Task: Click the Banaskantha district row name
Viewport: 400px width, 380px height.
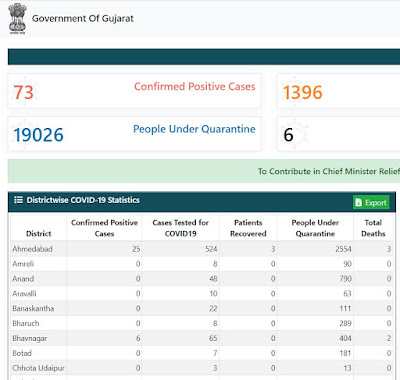Action: point(33,308)
